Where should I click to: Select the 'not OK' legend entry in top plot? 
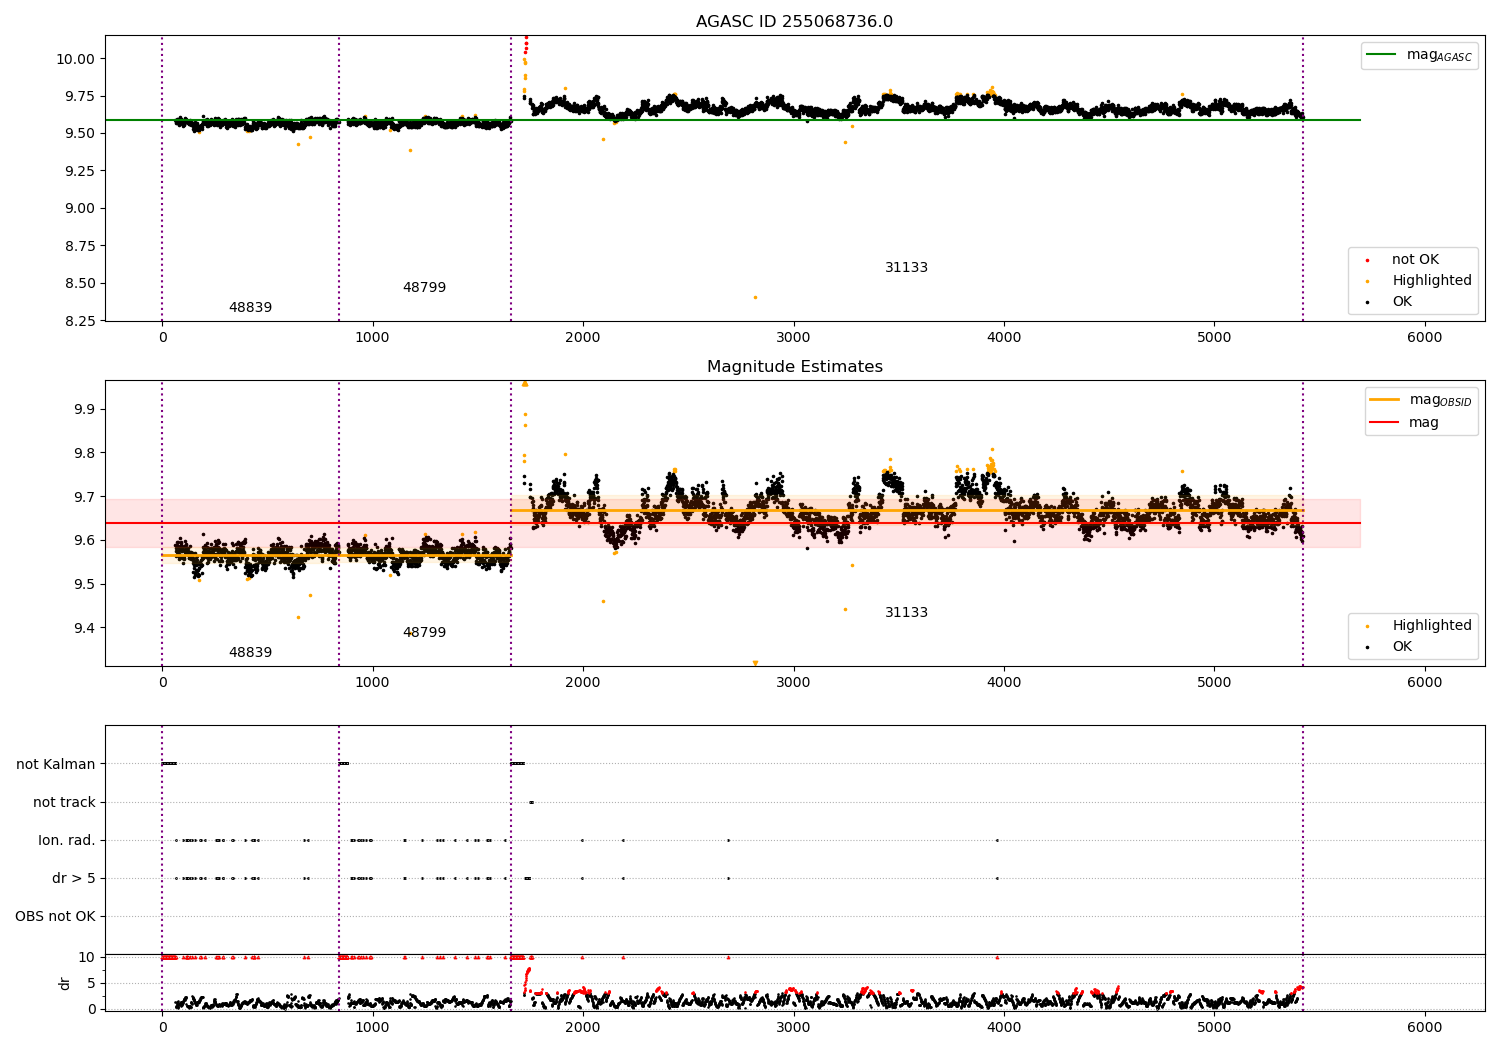(1415, 260)
